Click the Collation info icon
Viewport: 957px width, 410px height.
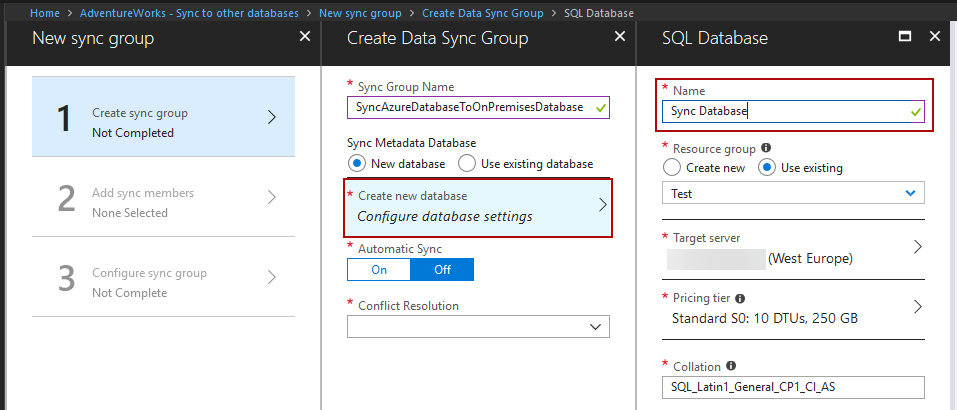coord(731,366)
